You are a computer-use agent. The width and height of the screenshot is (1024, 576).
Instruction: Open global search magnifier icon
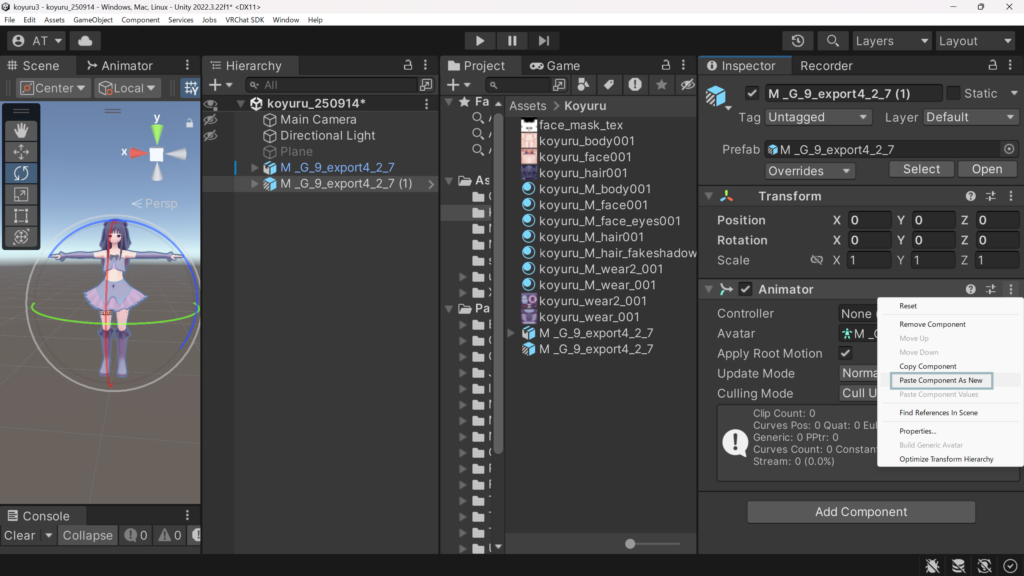pyautogui.click(x=832, y=40)
